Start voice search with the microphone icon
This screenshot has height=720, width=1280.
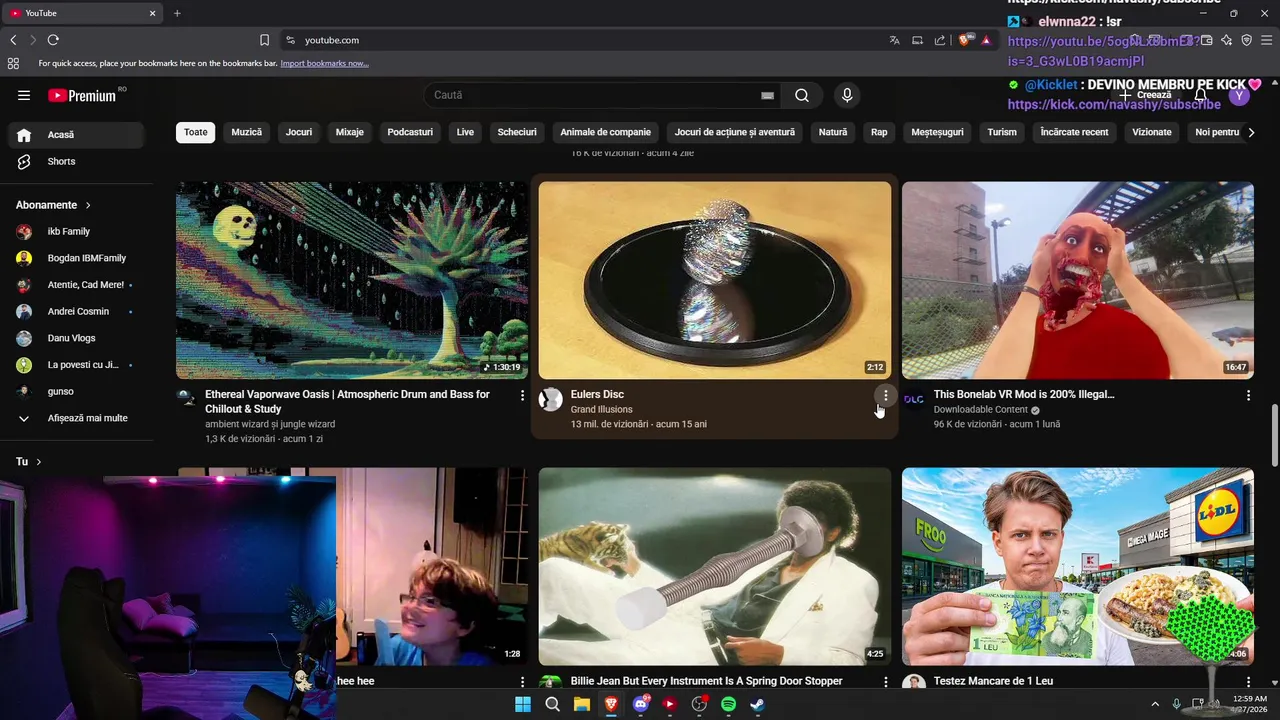point(847,95)
